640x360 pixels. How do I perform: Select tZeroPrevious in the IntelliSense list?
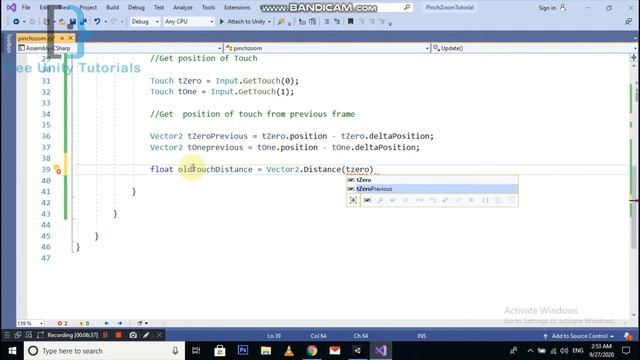coord(432,189)
